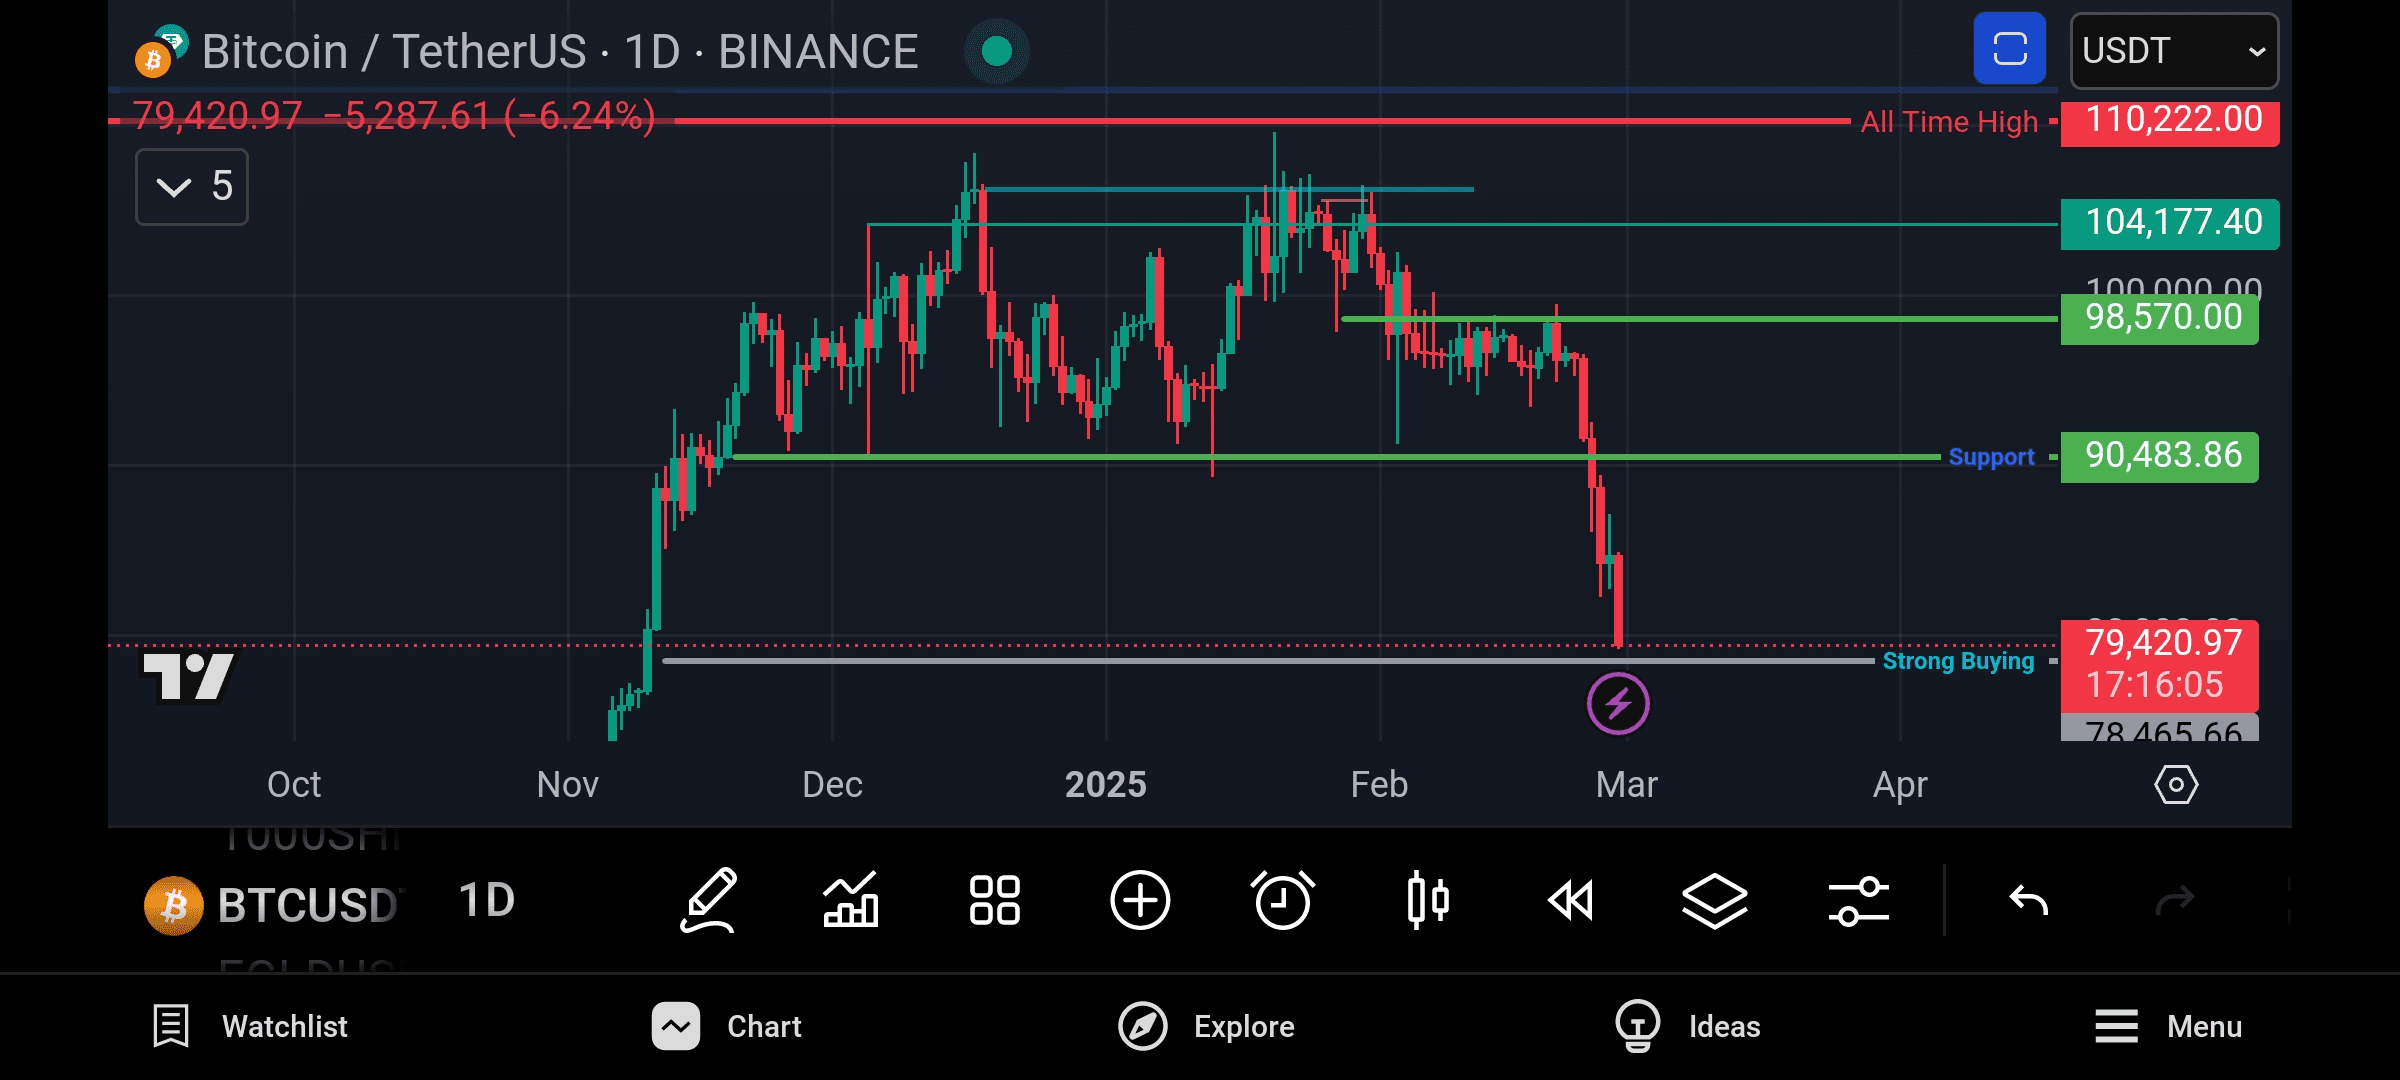This screenshot has height=1080, width=2400.
Task: Open the indicators chart icon
Action: click(x=851, y=900)
